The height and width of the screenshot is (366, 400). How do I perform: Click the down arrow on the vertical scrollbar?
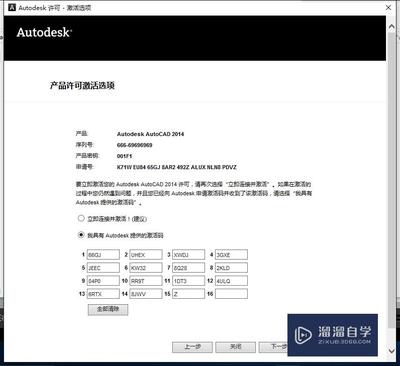click(x=392, y=350)
